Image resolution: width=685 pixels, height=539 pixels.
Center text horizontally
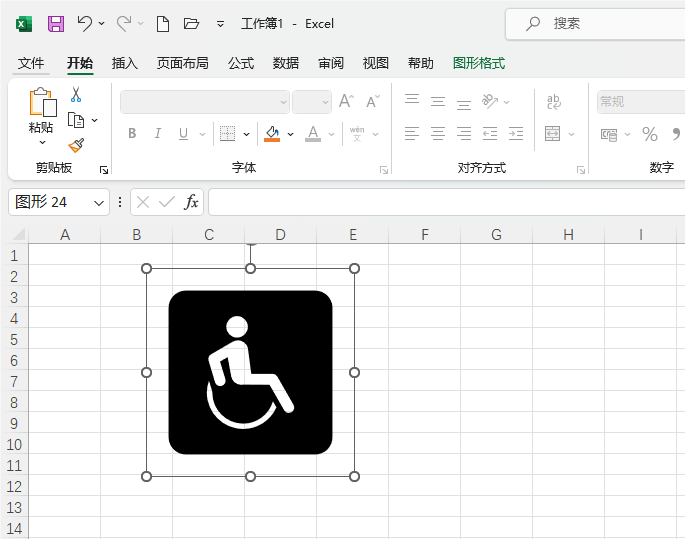[x=438, y=133]
